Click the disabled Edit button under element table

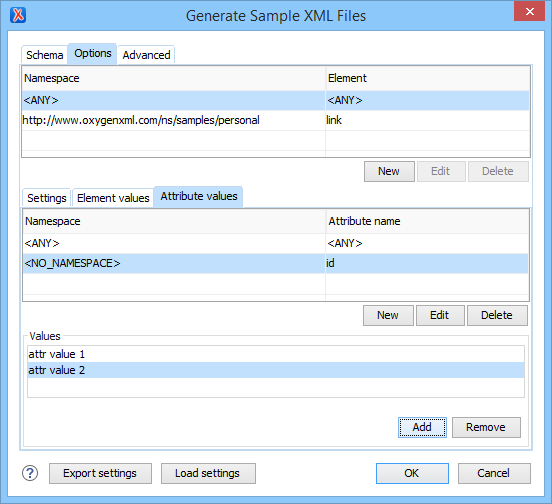tap(441, 171)
